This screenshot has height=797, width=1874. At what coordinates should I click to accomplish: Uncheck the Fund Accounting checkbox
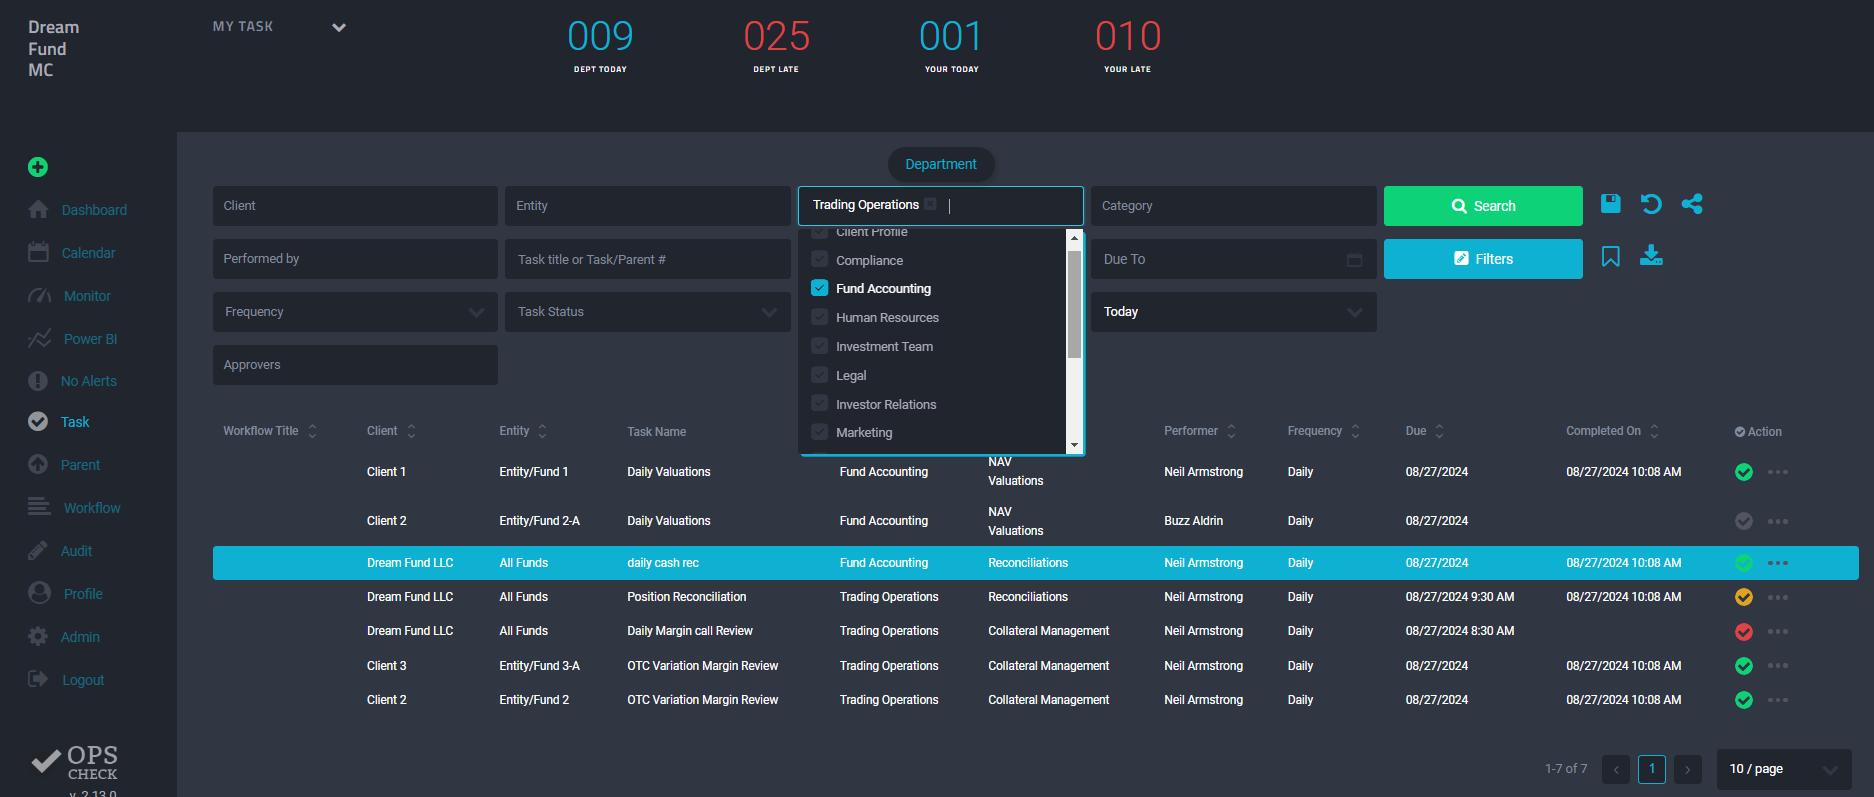pyautogui.click(x=820, y=288)
